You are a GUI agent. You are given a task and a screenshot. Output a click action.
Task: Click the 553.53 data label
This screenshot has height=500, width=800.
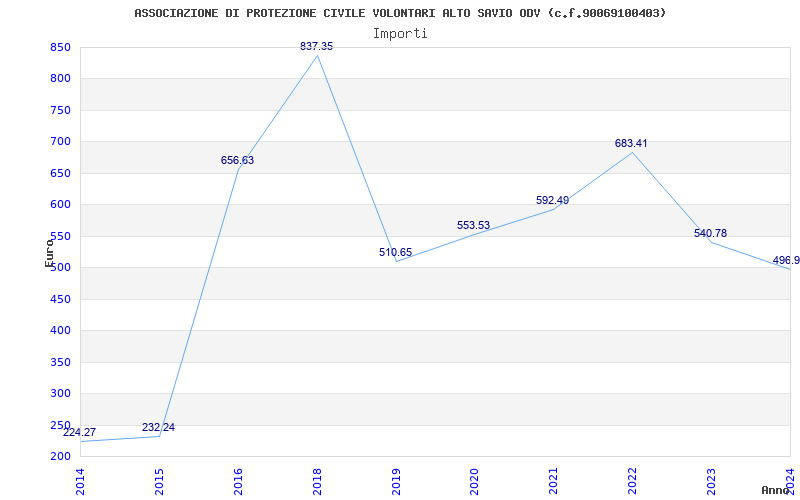click(473, 226)
